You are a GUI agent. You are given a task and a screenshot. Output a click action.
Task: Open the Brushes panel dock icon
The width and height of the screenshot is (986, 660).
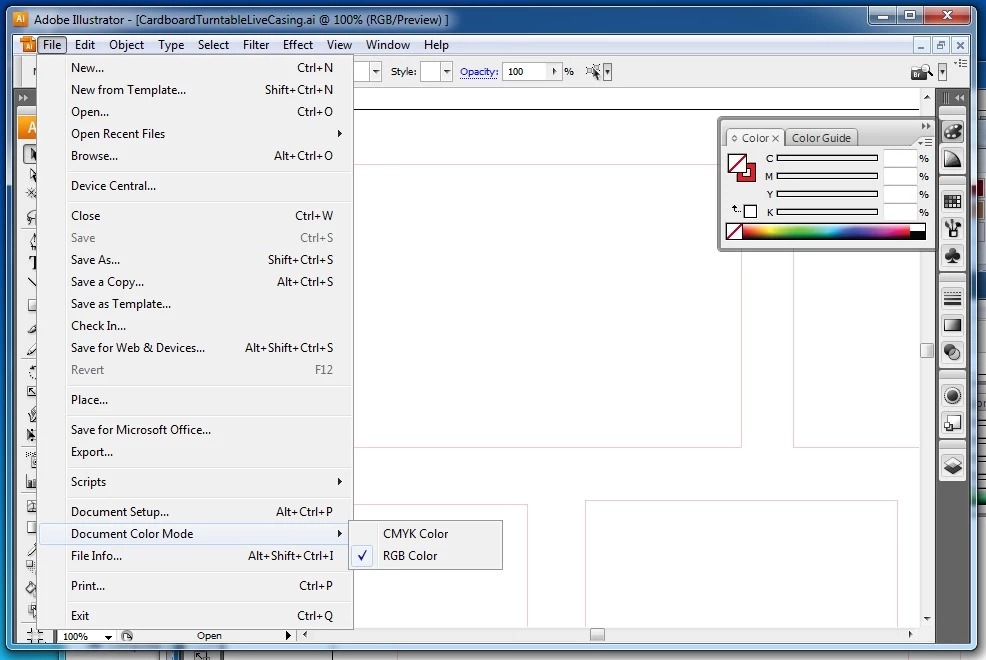point(952,229)
